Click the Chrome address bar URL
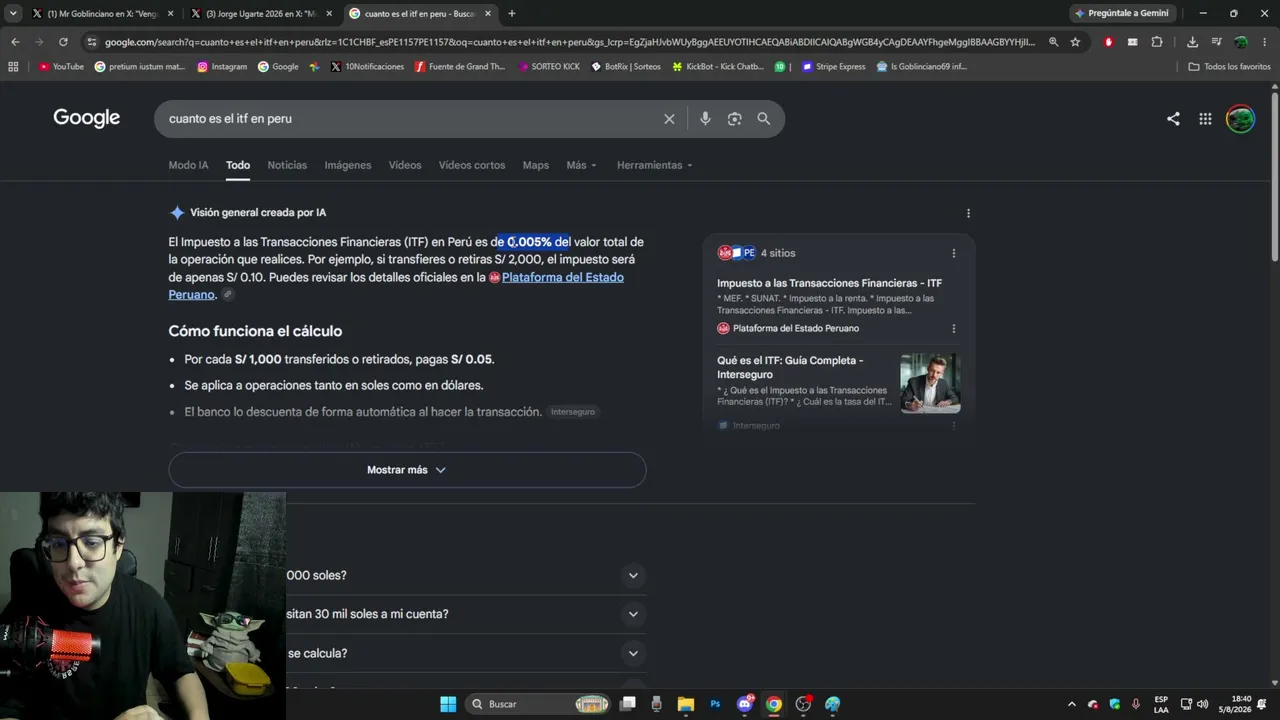 point(570,42)
